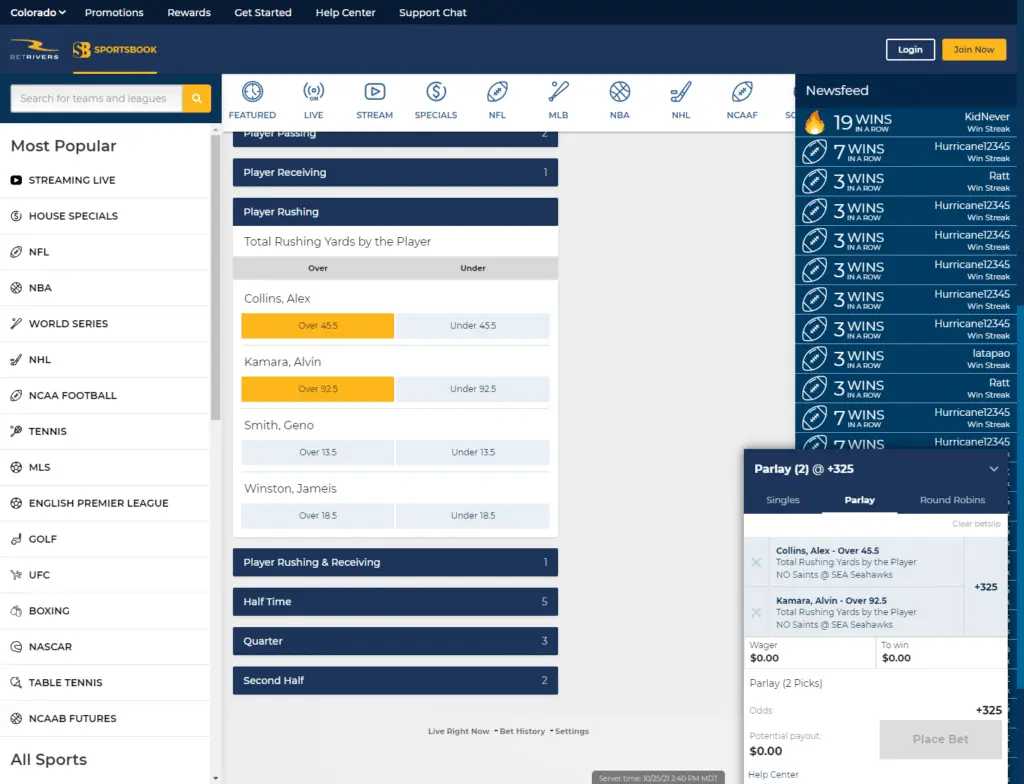The height and width of the screenshot is (784, 1024).
Task: Open the STREAM play icon
Action: tap(374, 92)
